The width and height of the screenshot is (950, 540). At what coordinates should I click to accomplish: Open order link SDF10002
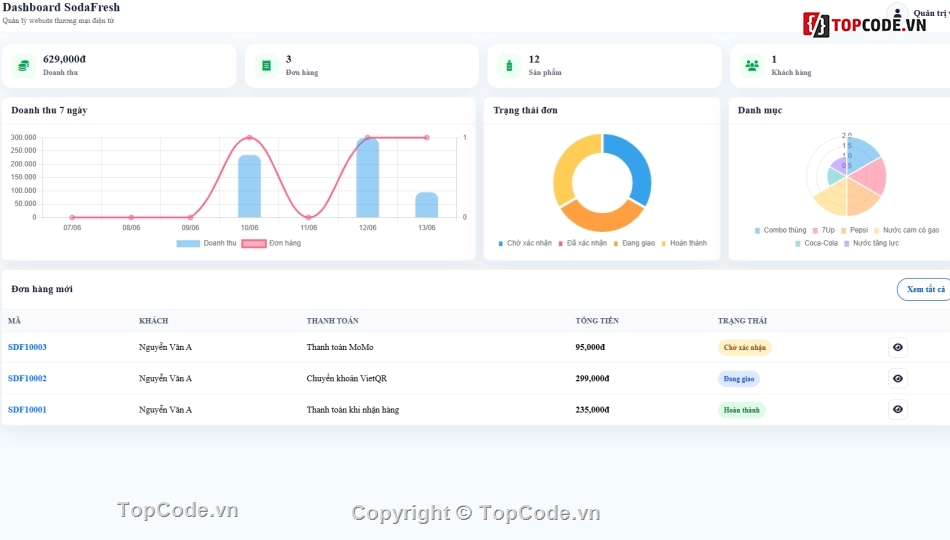pyautogui.click(x=27, y=378)
